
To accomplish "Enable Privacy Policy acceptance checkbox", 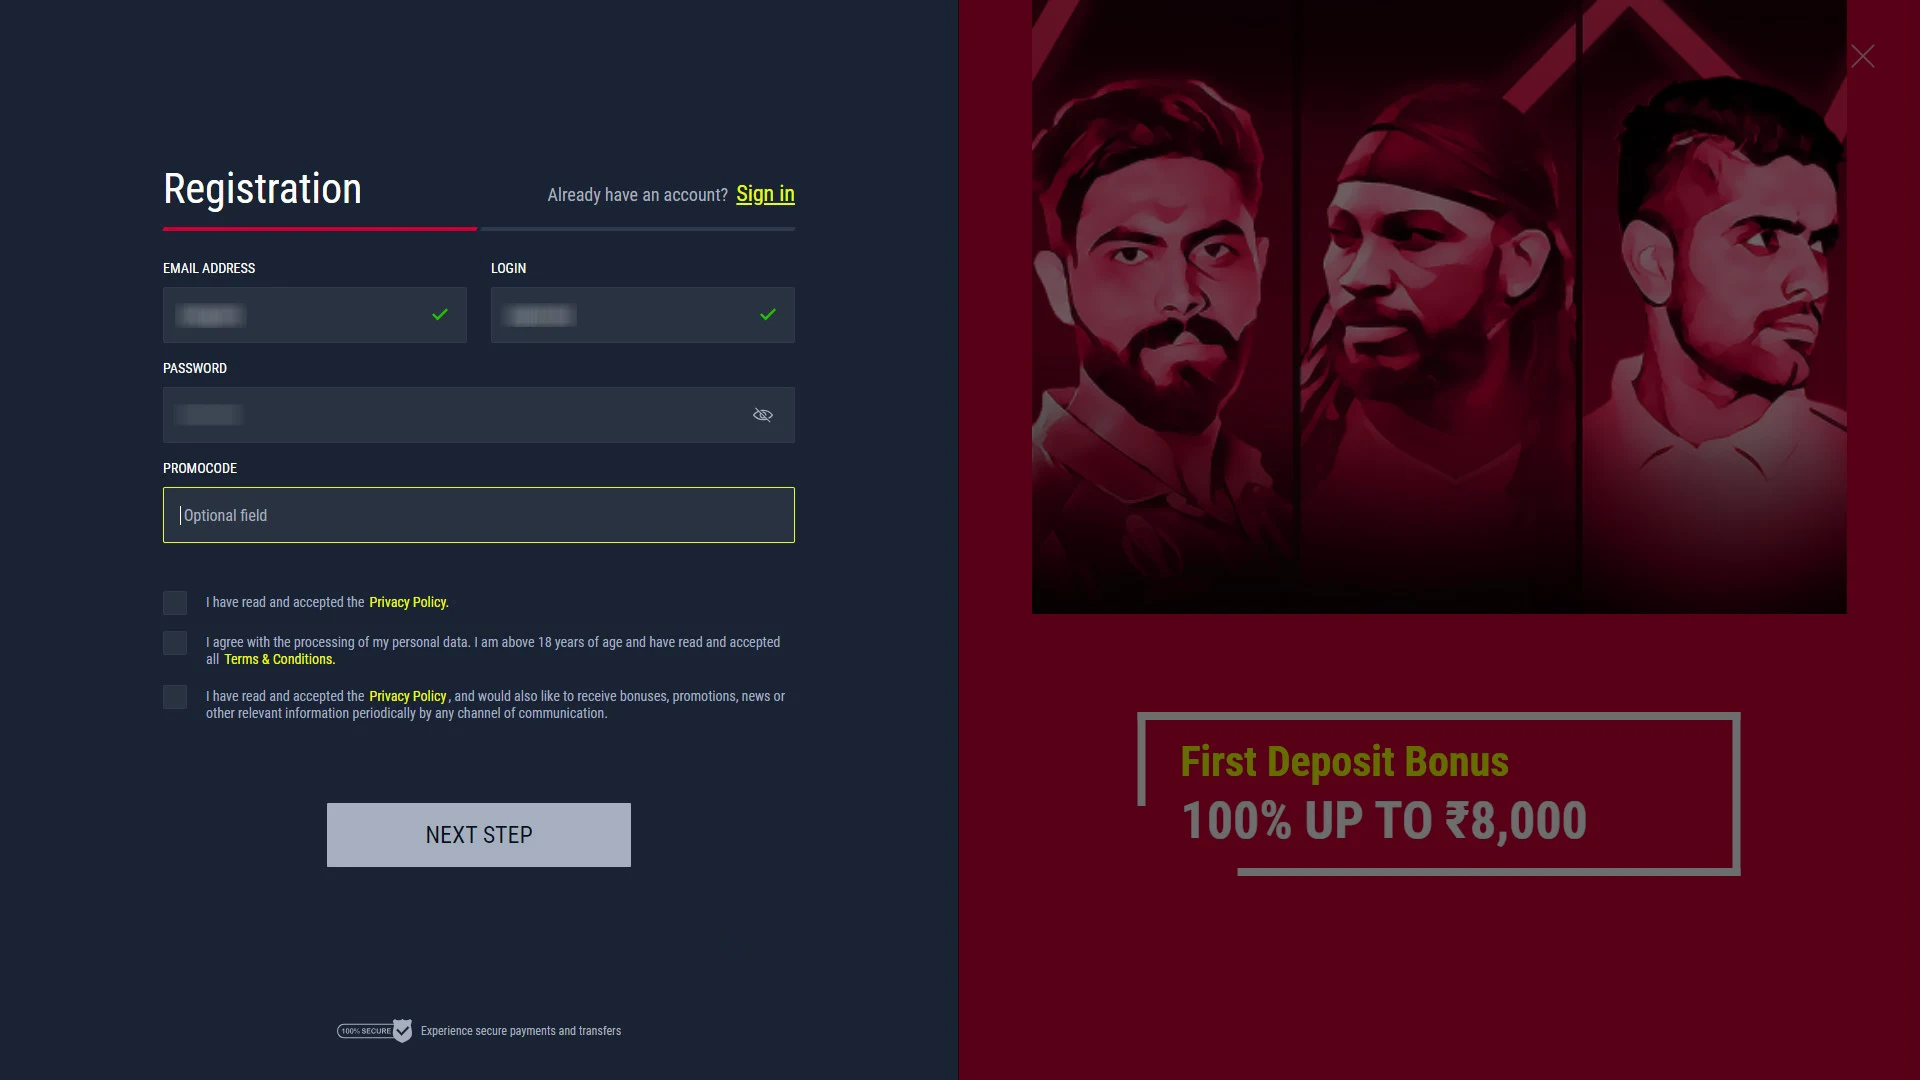I will [174, 603].
